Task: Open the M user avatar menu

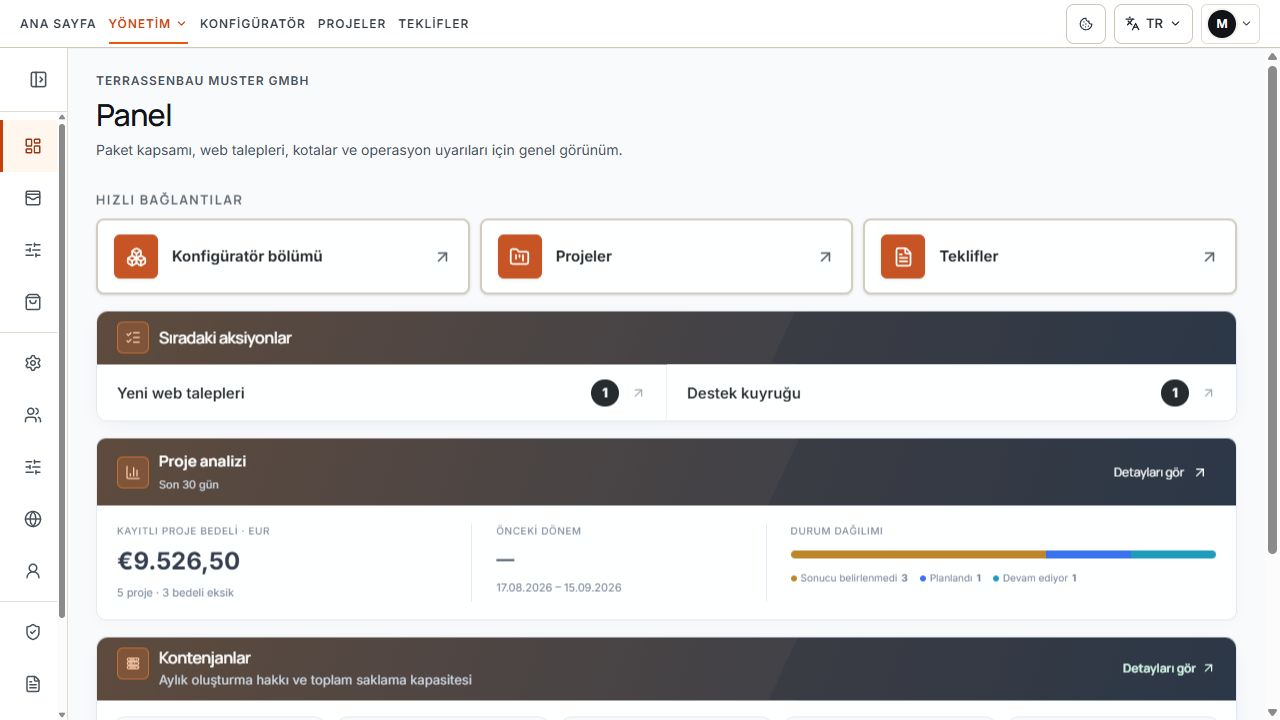Action: 1229,24
